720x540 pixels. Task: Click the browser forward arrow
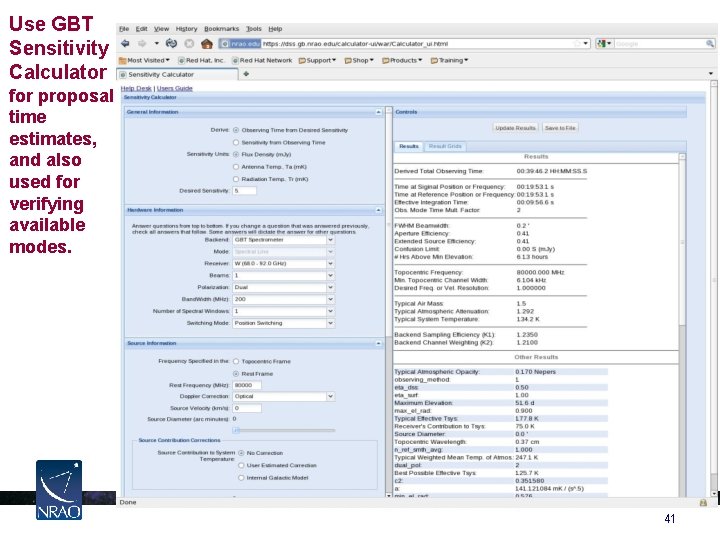click(x=142, y=44)
